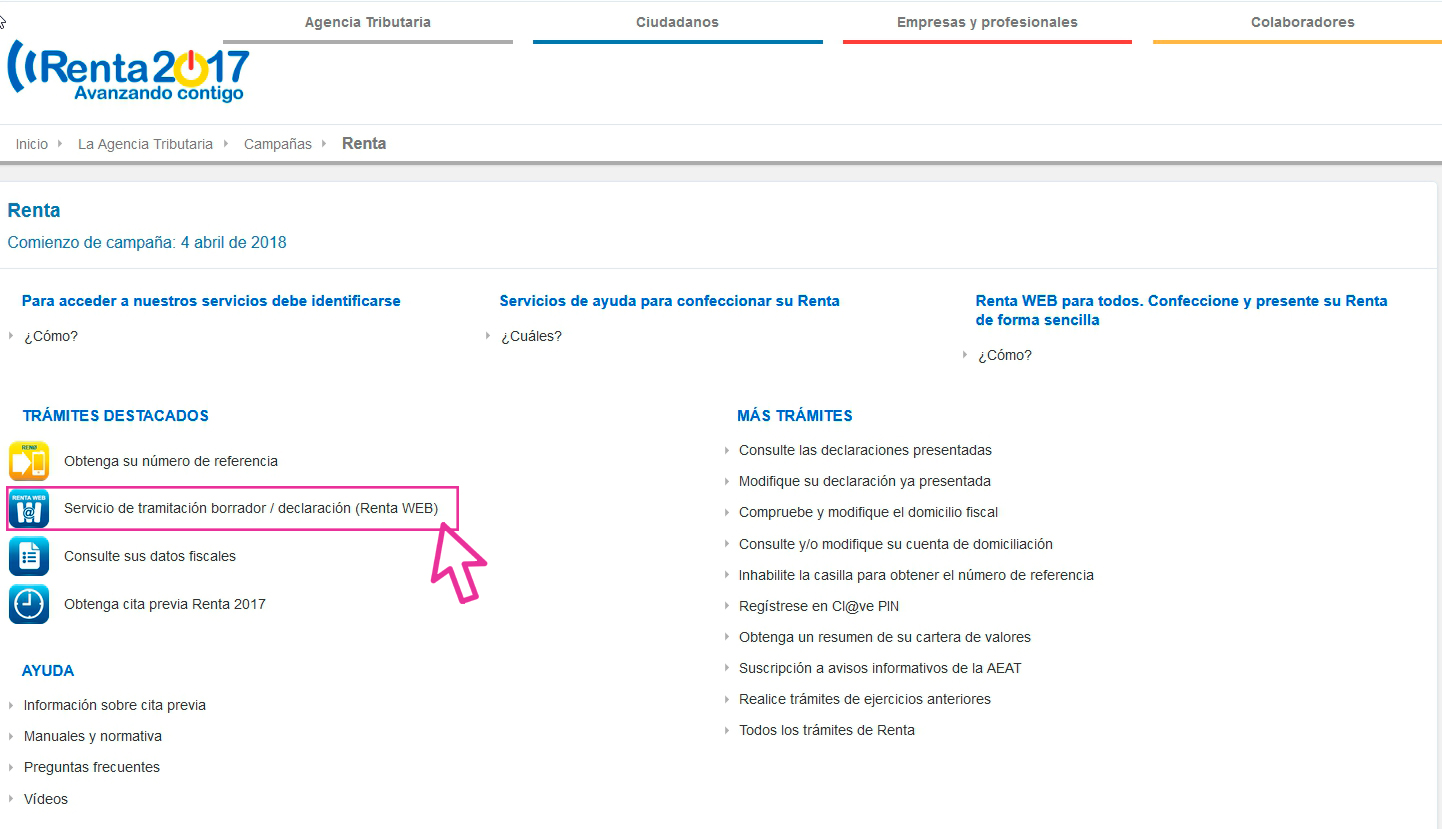Open Obtenga cita previa Renta 2017
Viewport: 1442px width, 829px height.
[165, 604]
